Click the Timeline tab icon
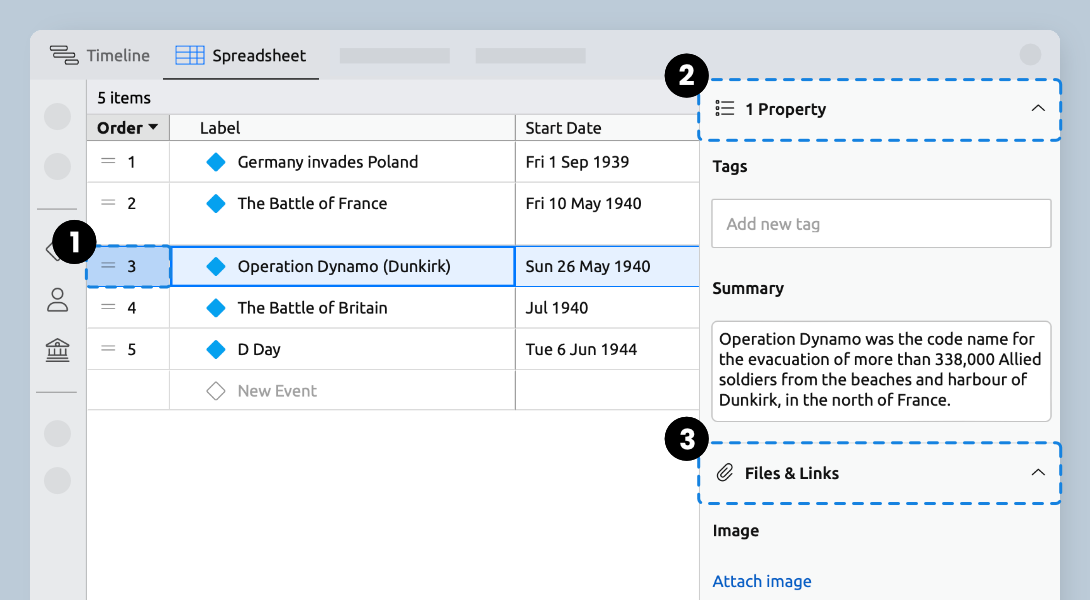This screenshot has height=600, width=1090. pyautogui.click(x=64, y=56)
